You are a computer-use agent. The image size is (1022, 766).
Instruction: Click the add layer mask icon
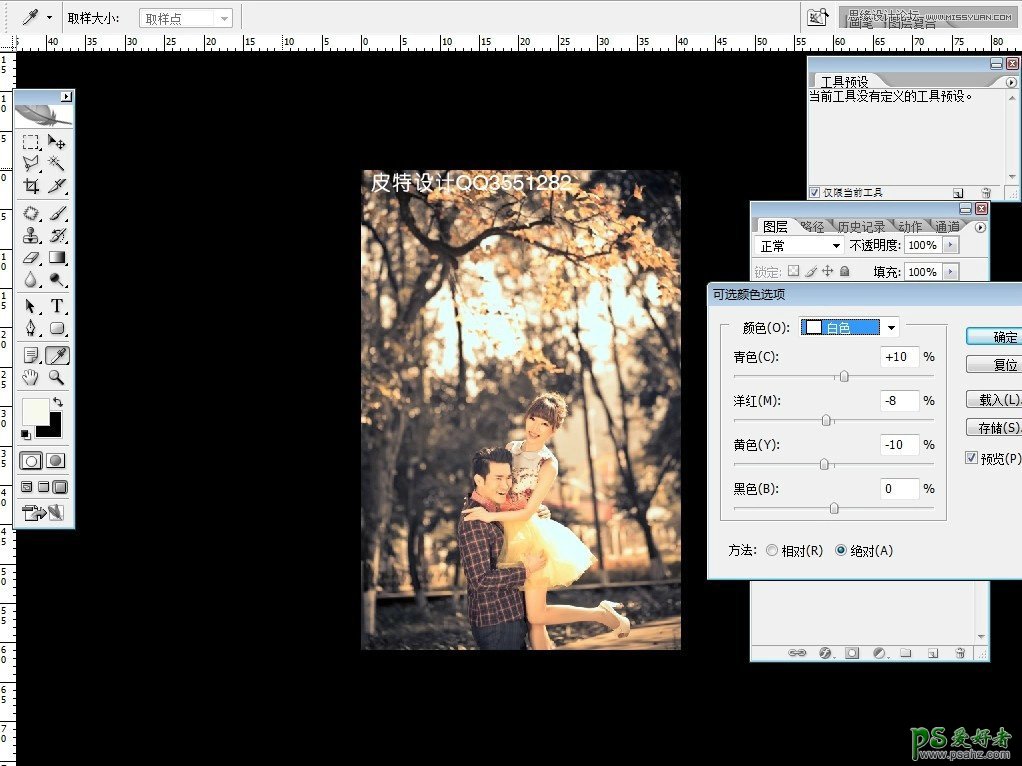tap(852, 653)
